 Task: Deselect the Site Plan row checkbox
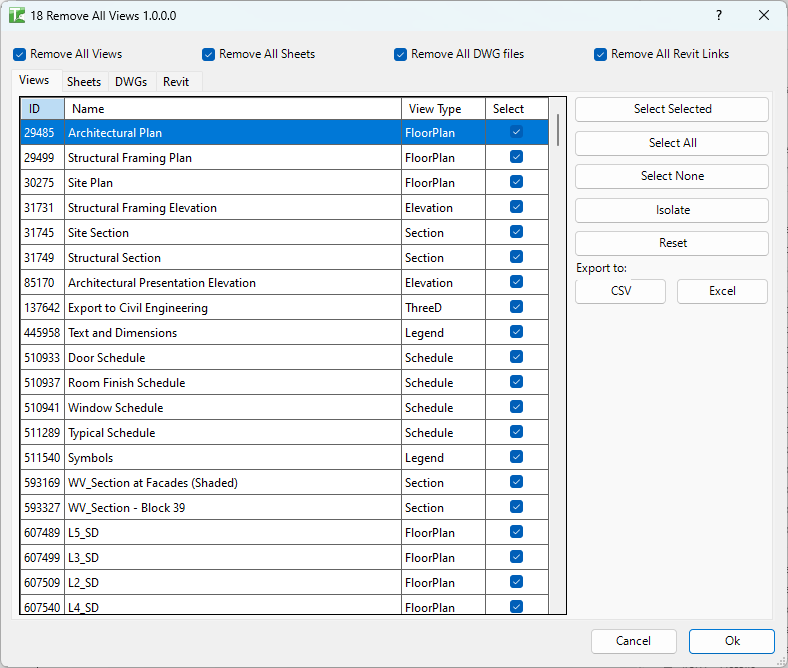(516, 182)
